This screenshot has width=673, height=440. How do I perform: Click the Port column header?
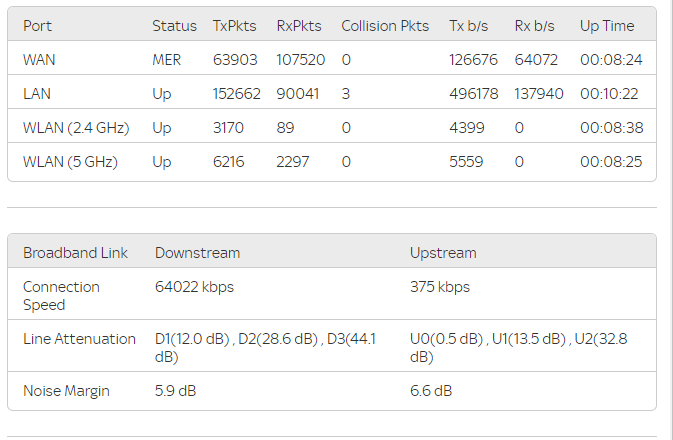point(39,26)
